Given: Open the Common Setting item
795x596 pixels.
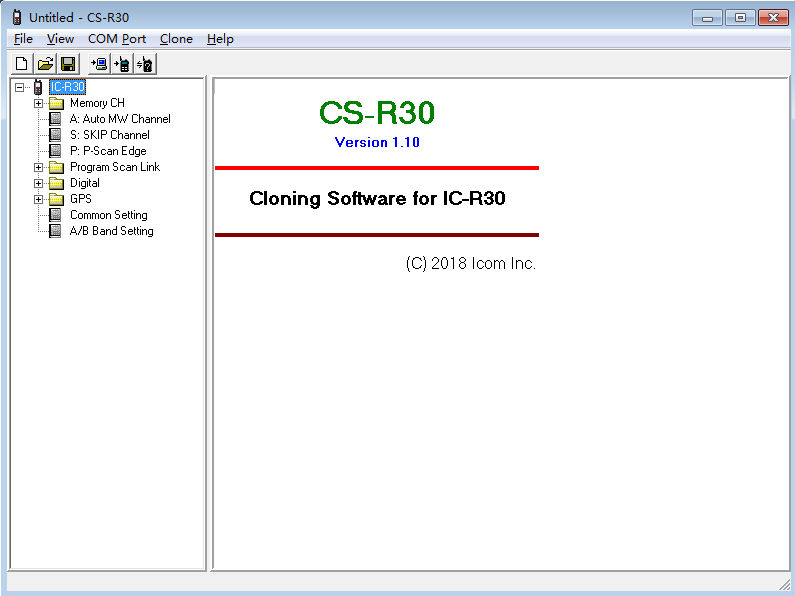Looking at the screenshot, I should tap(108, 215).
